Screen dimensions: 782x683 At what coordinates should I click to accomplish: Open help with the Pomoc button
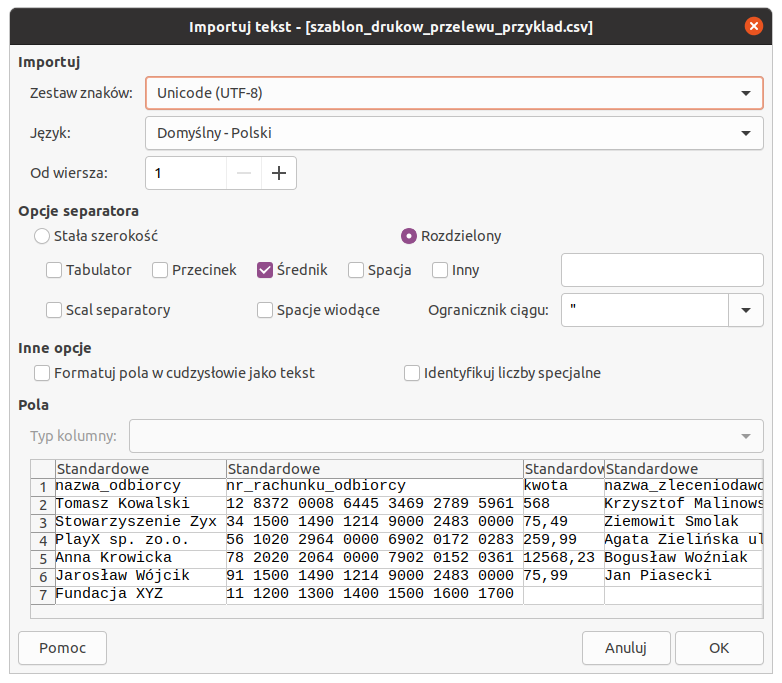[63, 647]
